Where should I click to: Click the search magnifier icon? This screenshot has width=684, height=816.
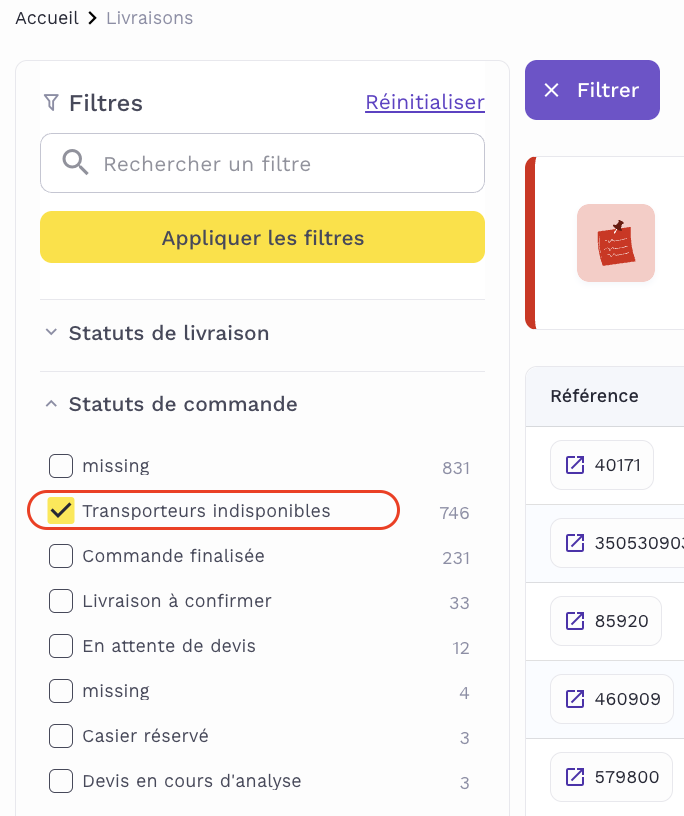pos(75,163)
